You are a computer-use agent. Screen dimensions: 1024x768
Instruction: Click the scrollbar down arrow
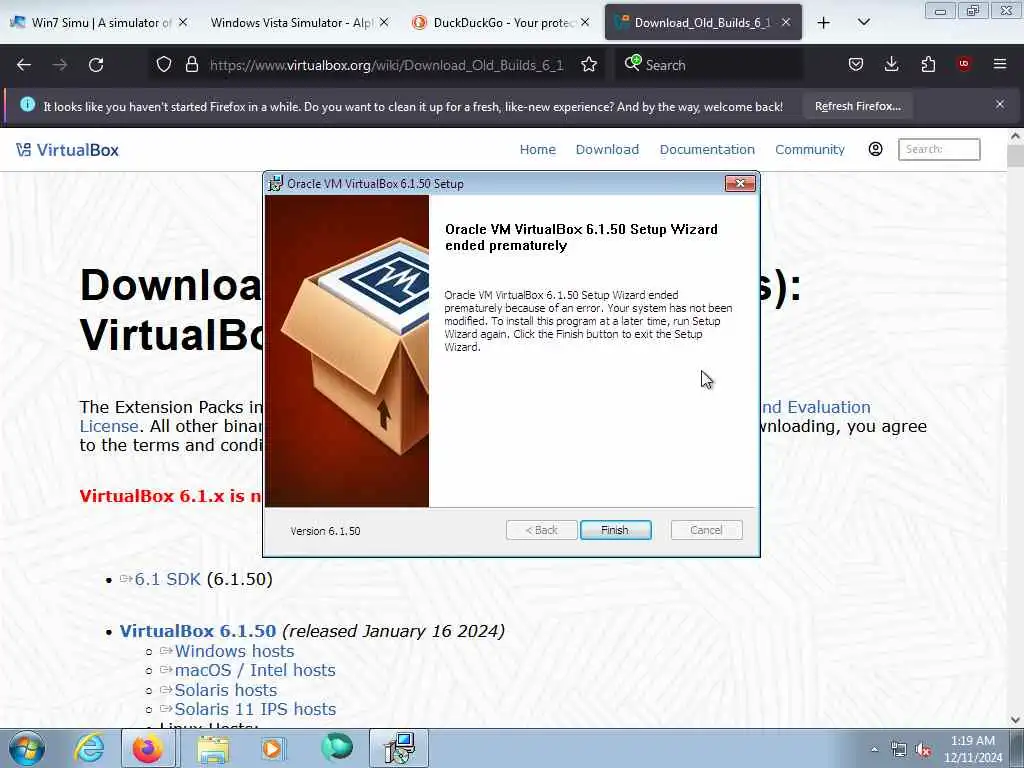[x=1015, y=720]
